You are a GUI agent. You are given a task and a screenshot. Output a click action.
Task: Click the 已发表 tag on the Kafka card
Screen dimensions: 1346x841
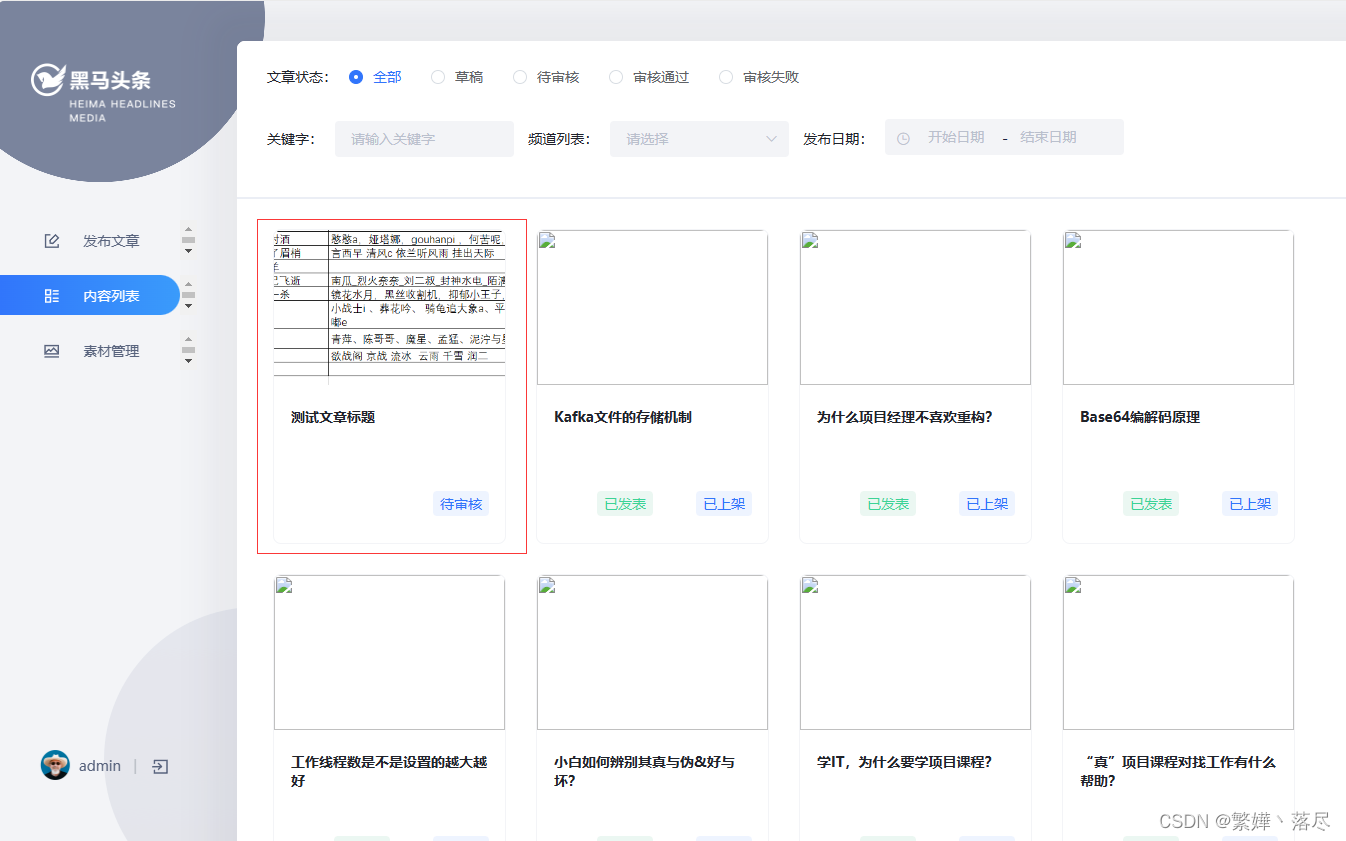coord(625,504)
